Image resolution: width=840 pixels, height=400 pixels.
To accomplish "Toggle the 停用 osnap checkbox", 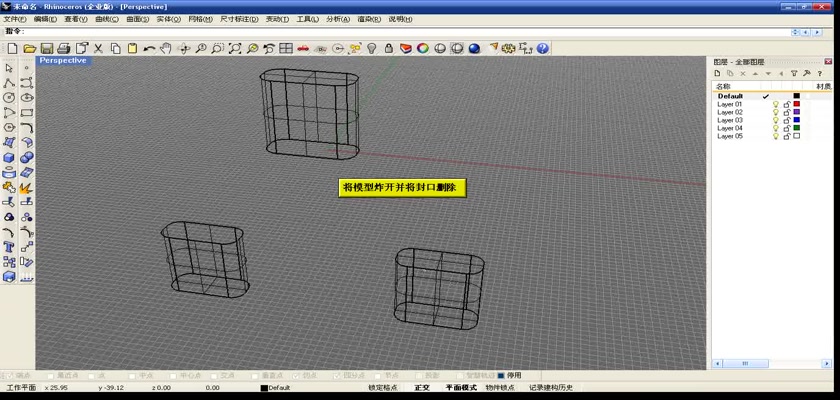I will [x=502, y=376].
